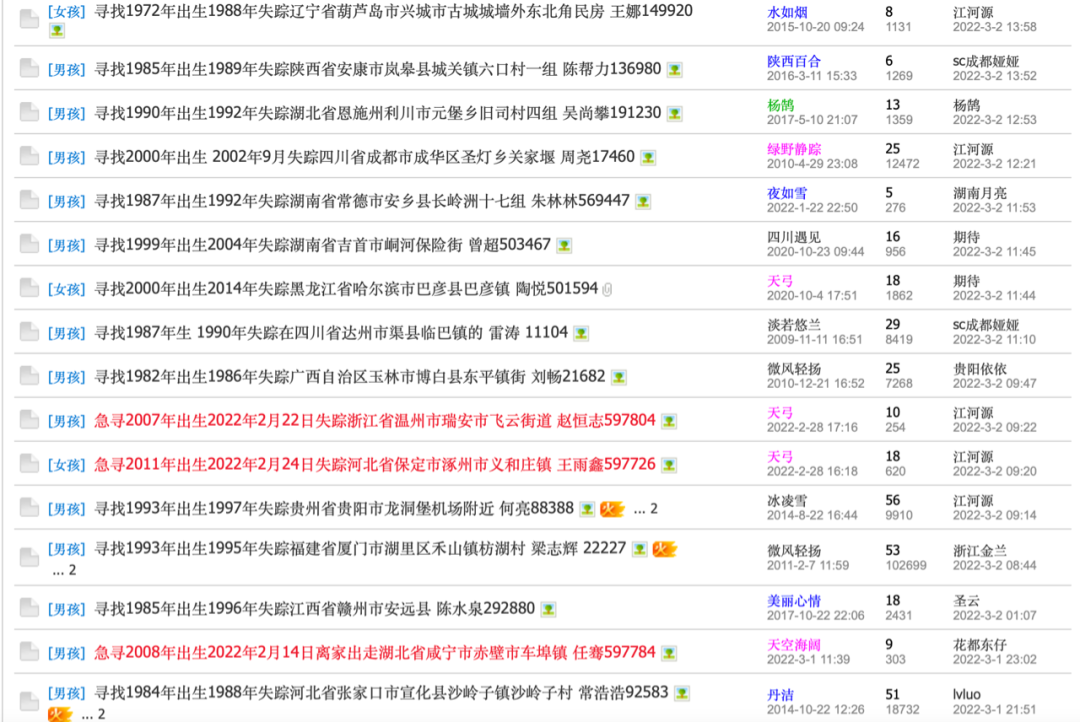The image size is (1080, 722).
Task: Open author profile 绿野静踪
Action: (794, 149)
